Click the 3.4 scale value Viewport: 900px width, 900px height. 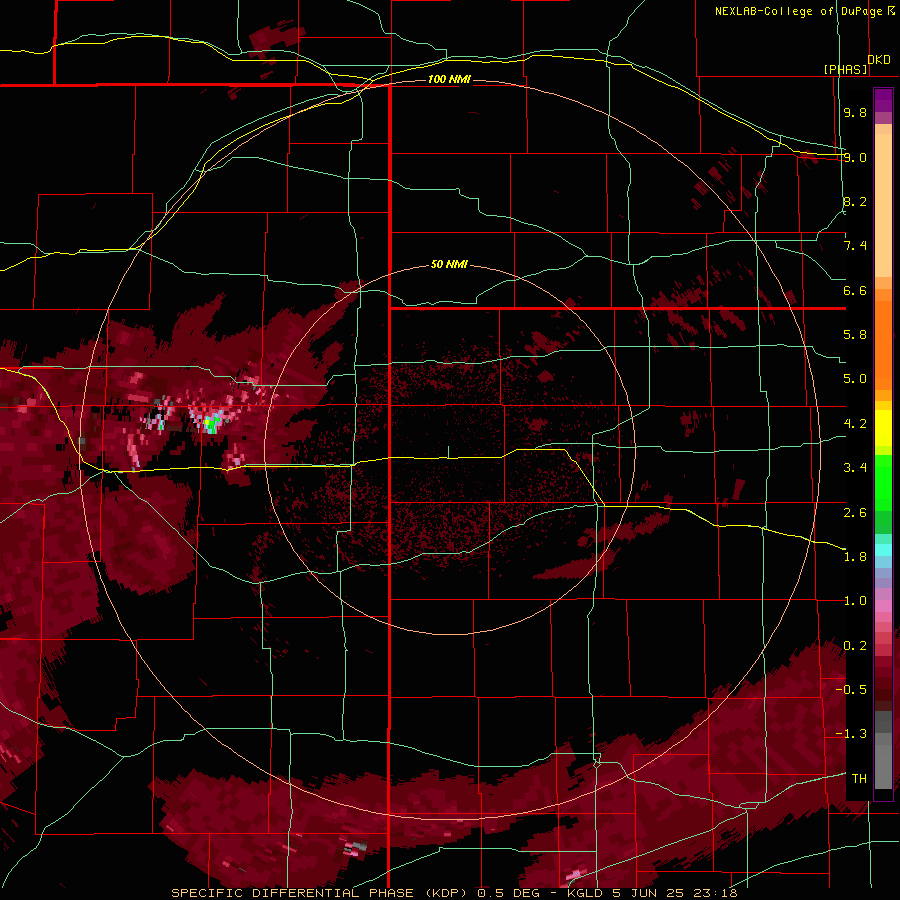point(855,468)
